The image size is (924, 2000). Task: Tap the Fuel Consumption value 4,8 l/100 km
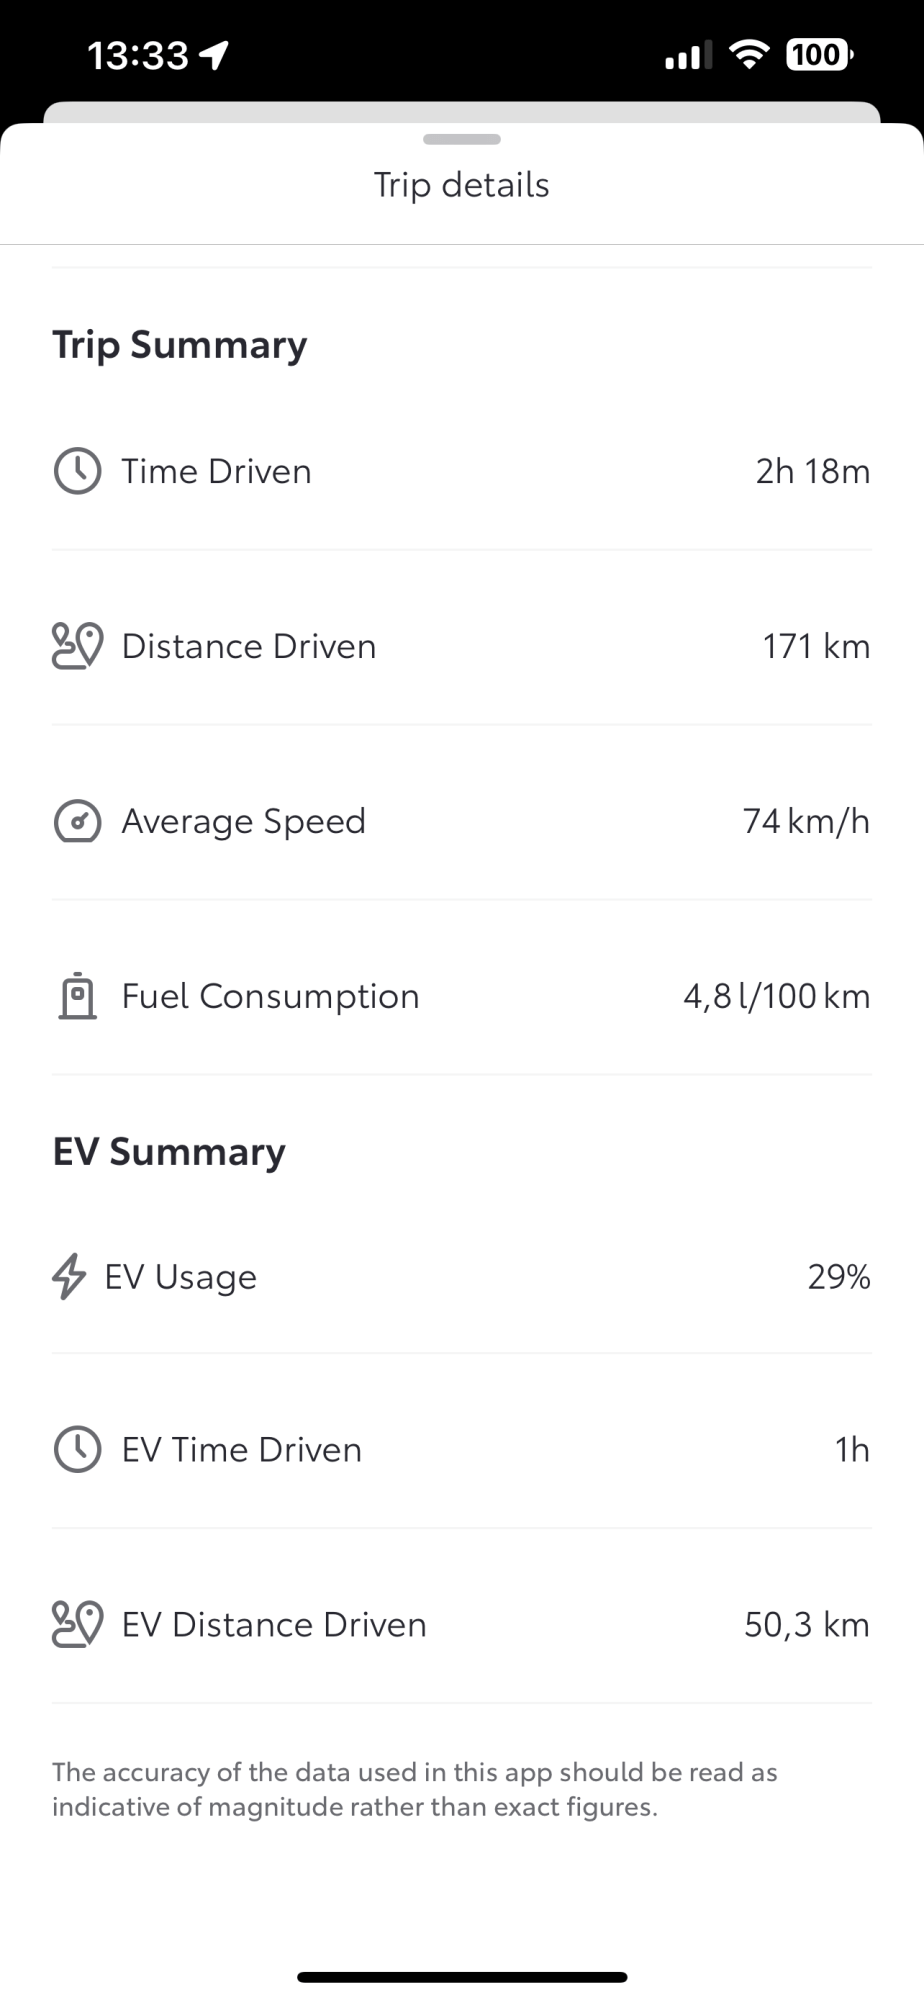pos(776,996)
